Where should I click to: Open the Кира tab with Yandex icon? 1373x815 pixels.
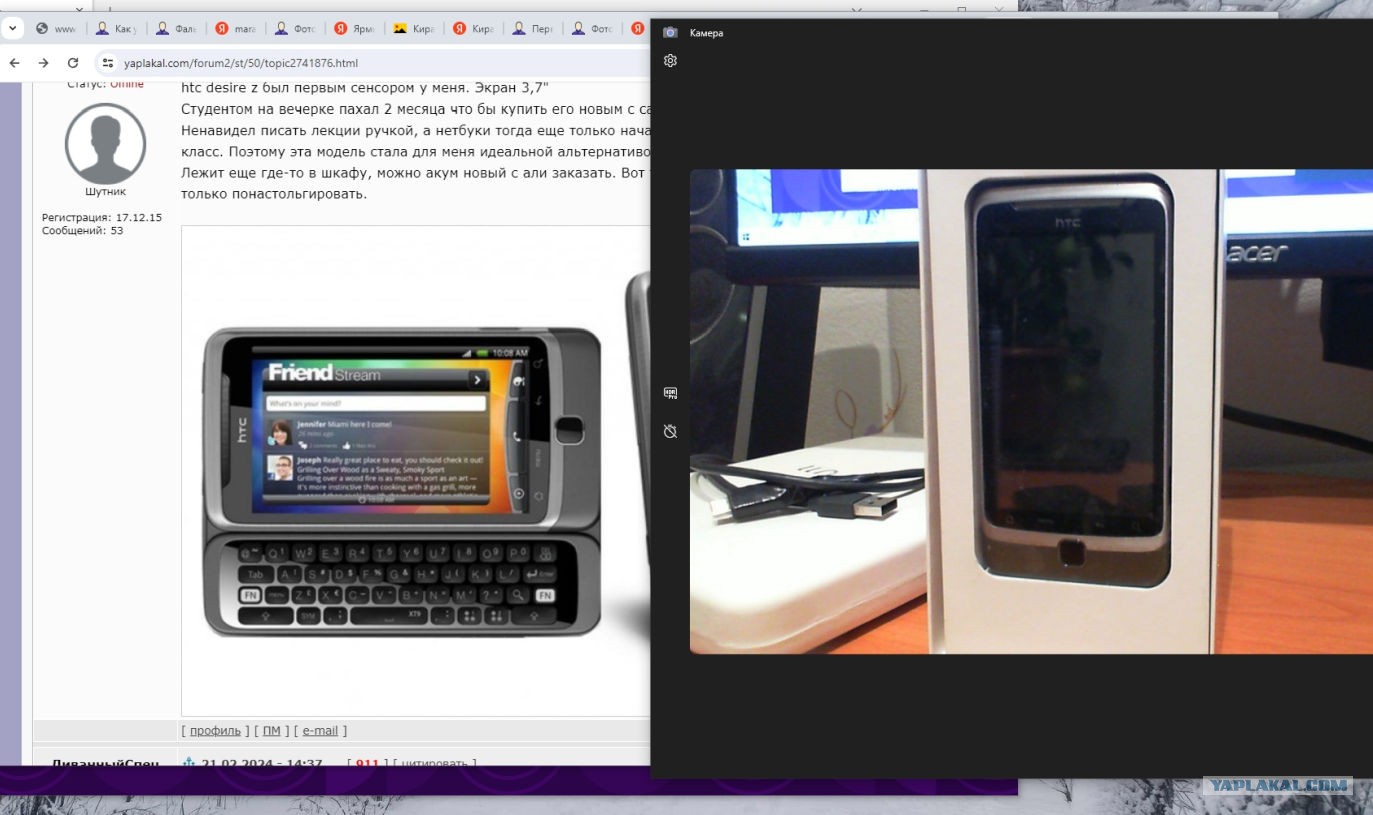point(474,29)
